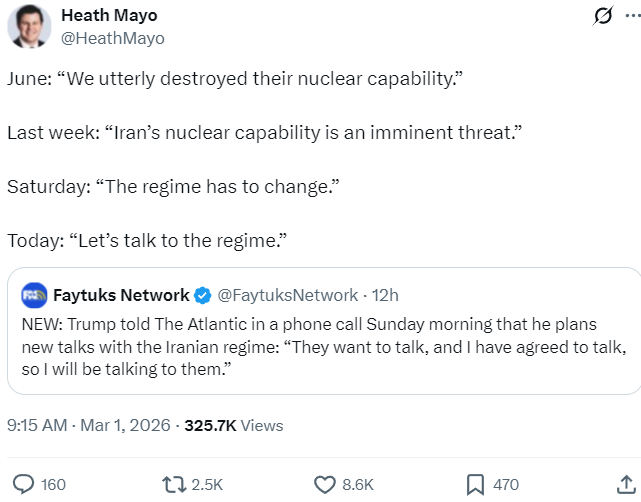Click the Grok icon on the tweet

coord(603,17)
